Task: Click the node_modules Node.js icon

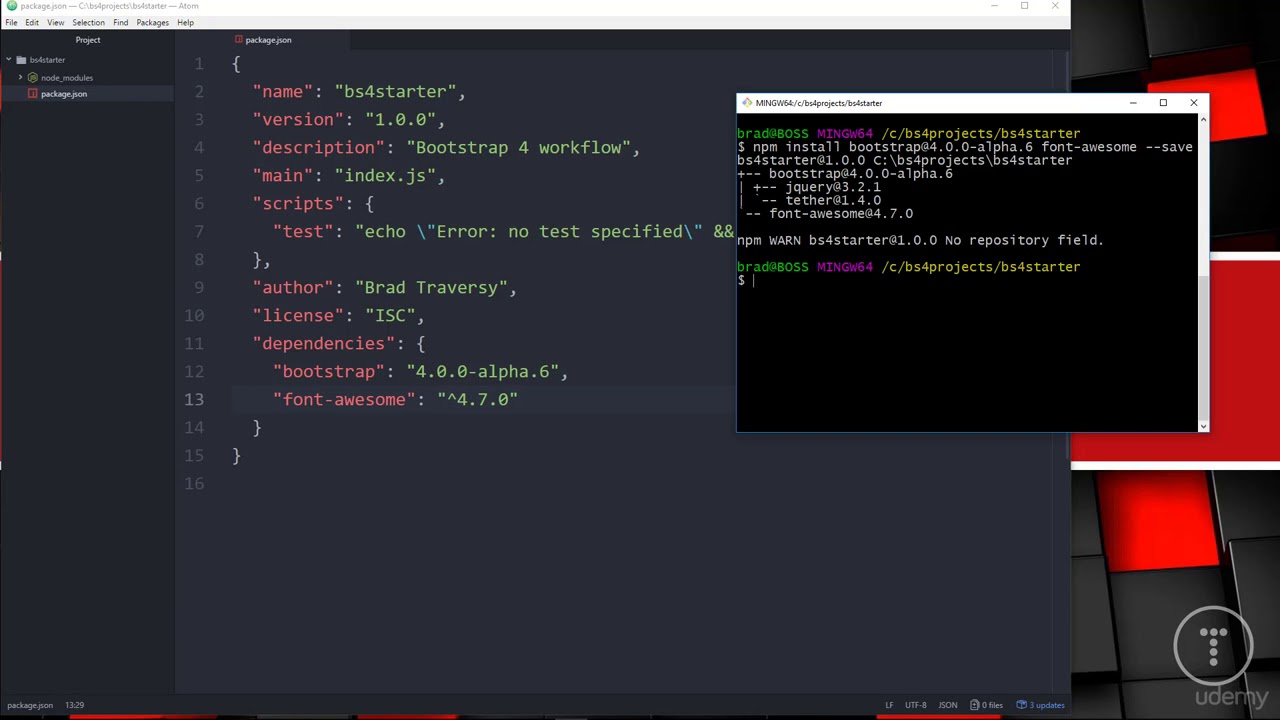Action: tap(33, 77)
